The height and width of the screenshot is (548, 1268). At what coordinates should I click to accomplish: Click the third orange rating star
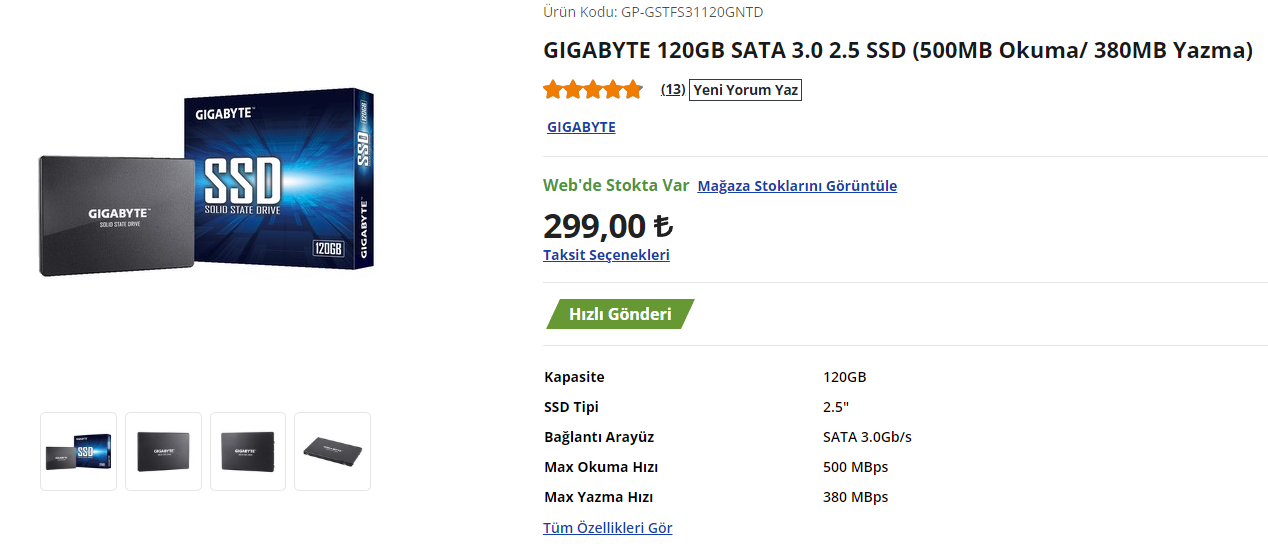pyautogui.click(x=593, y=90)
